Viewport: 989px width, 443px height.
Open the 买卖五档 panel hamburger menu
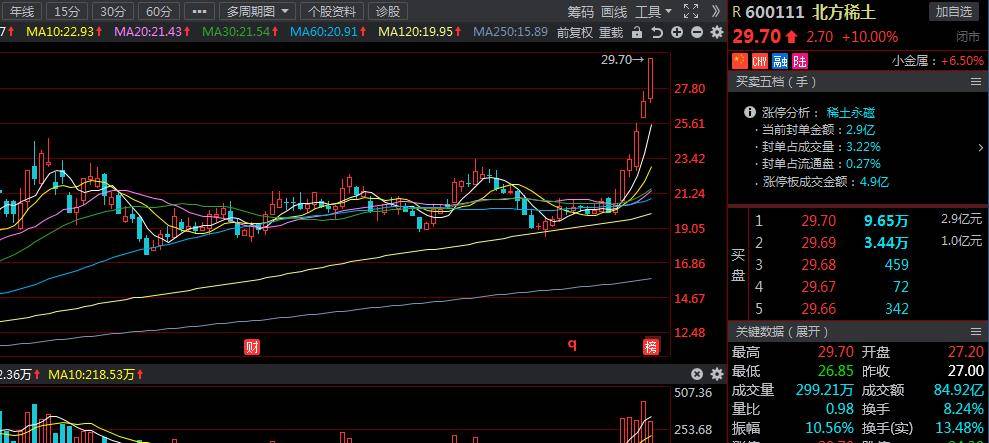click(x=975, y=82)
